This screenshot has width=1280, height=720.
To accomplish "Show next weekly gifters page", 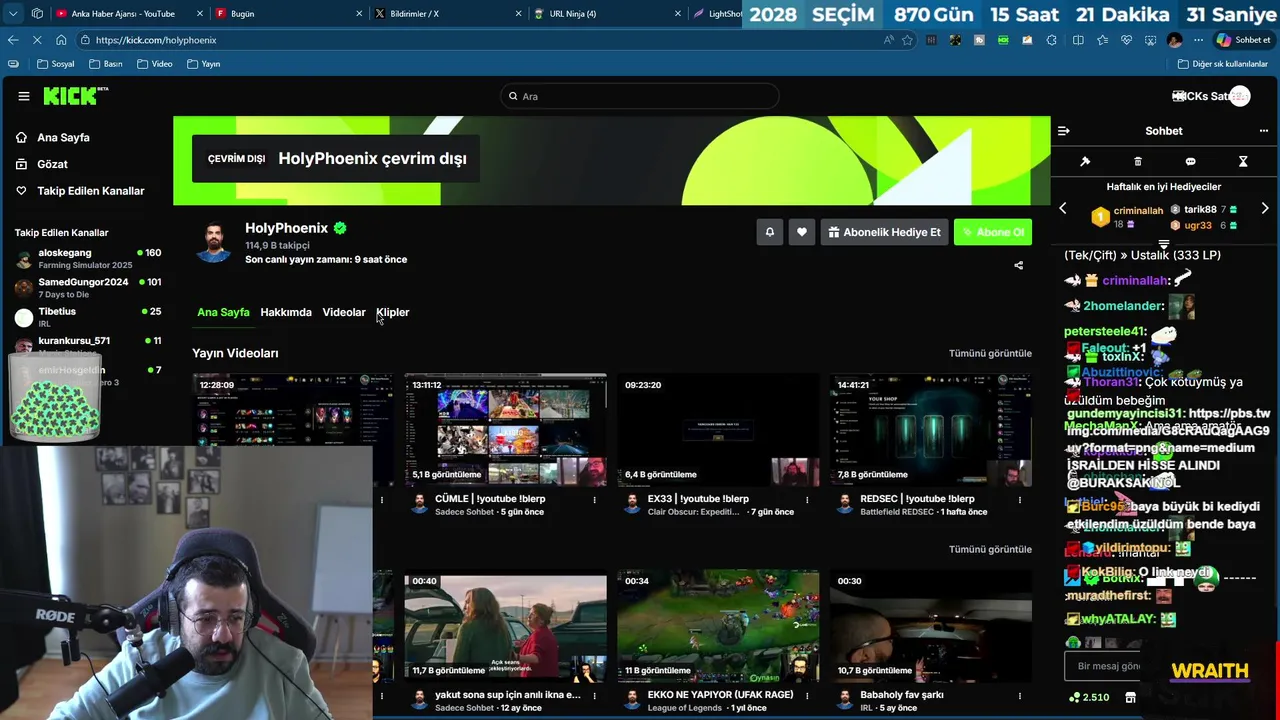I will pos(1265,209).
